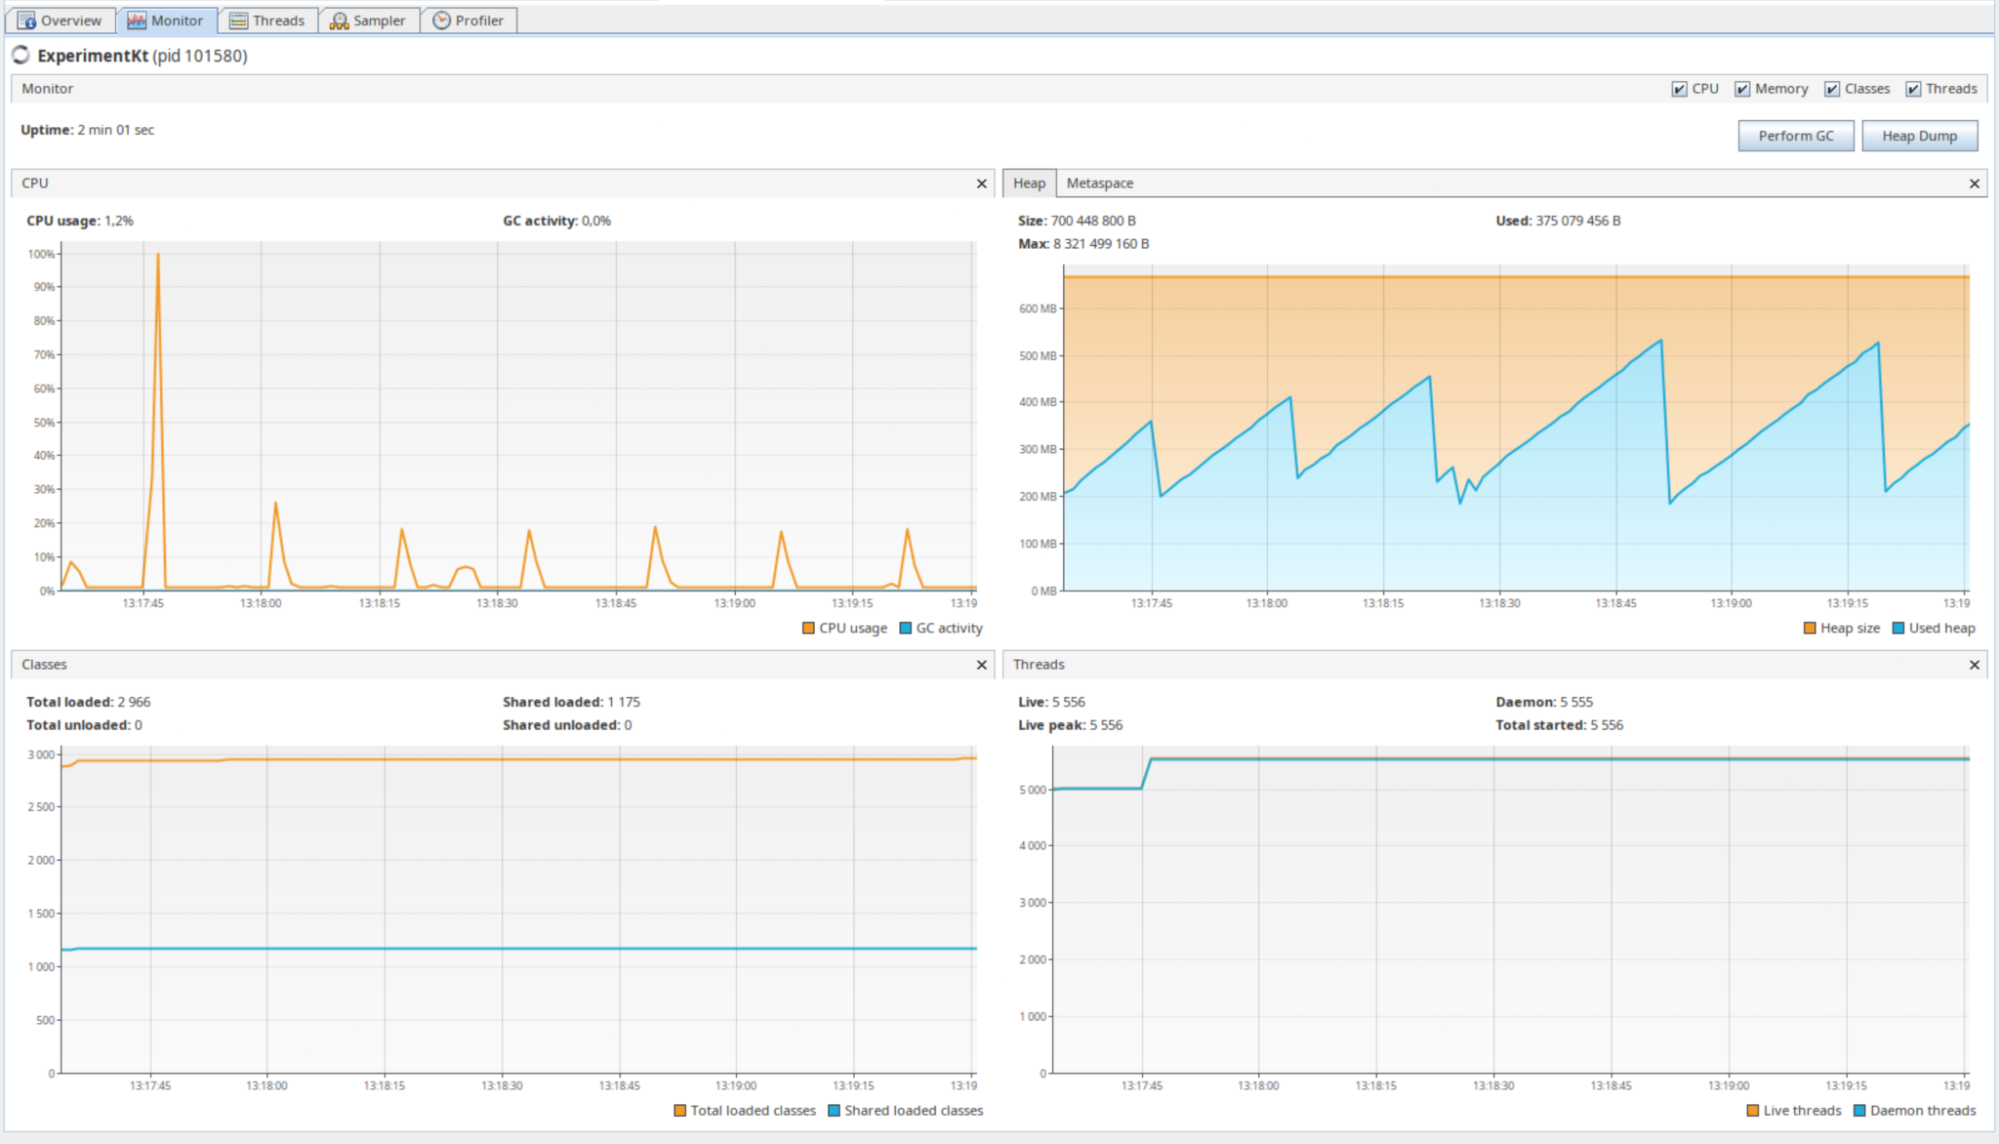Click the Profiler clock icon
The width and height of the screenshot is (1999, 1144).
(442, 21)
